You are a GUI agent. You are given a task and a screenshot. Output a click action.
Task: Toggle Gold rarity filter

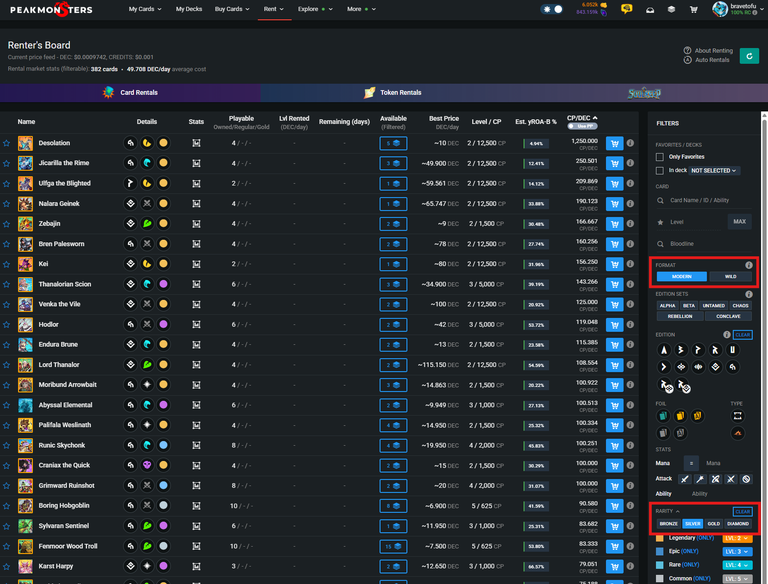point(714,524)
